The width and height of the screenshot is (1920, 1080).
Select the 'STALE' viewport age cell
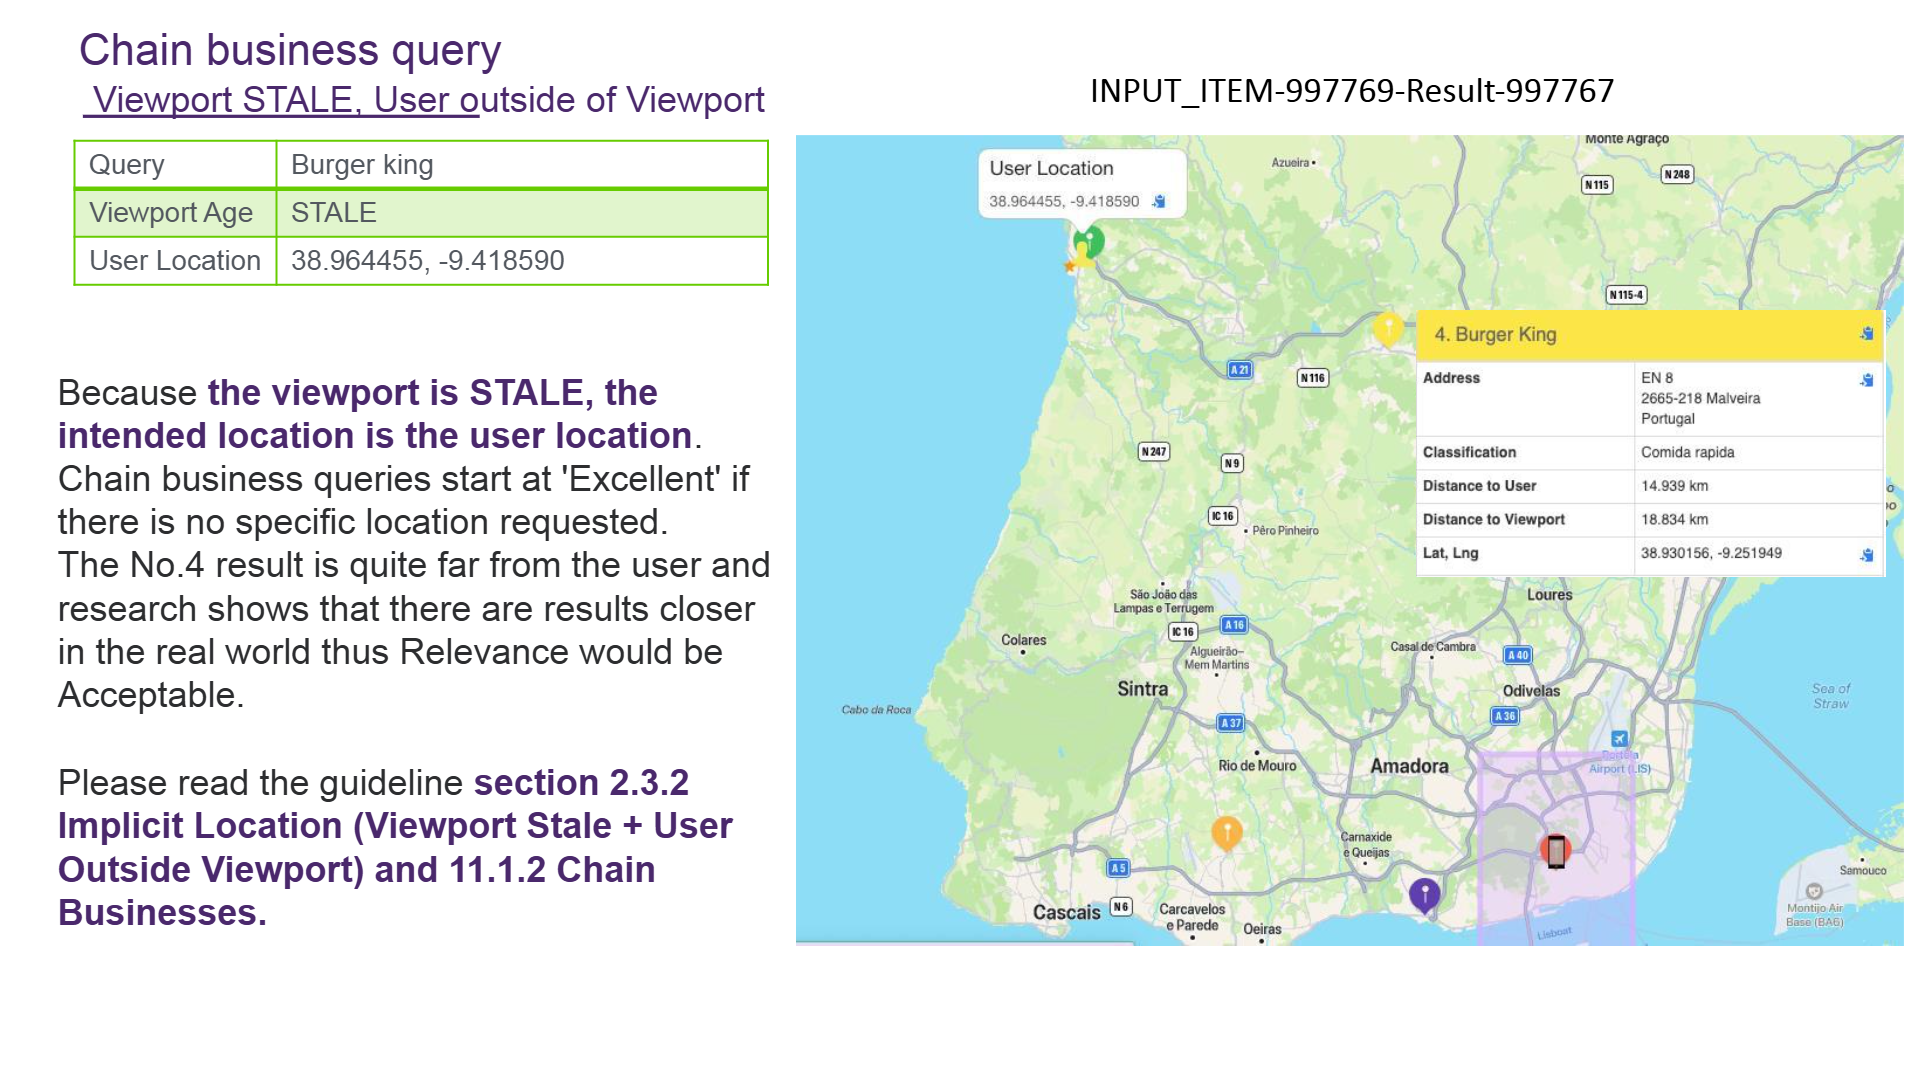(521, 213)
